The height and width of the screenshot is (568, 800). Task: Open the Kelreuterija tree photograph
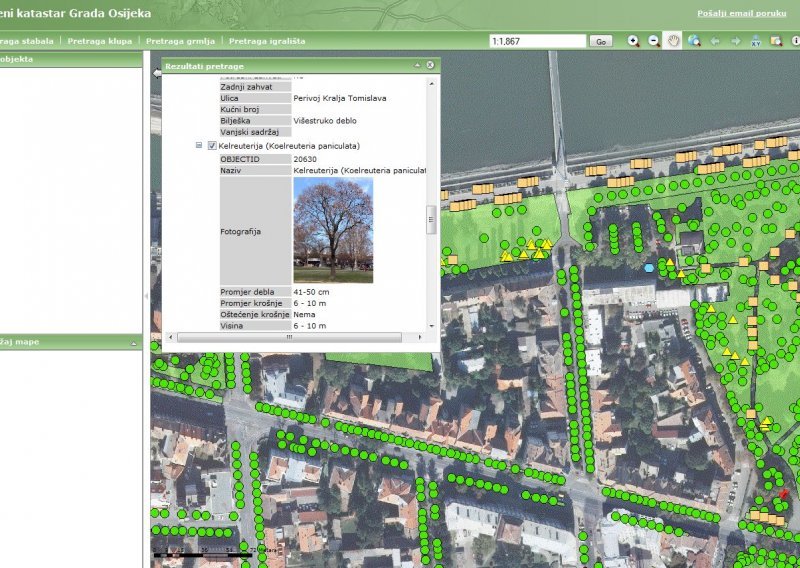pos(333,230)
